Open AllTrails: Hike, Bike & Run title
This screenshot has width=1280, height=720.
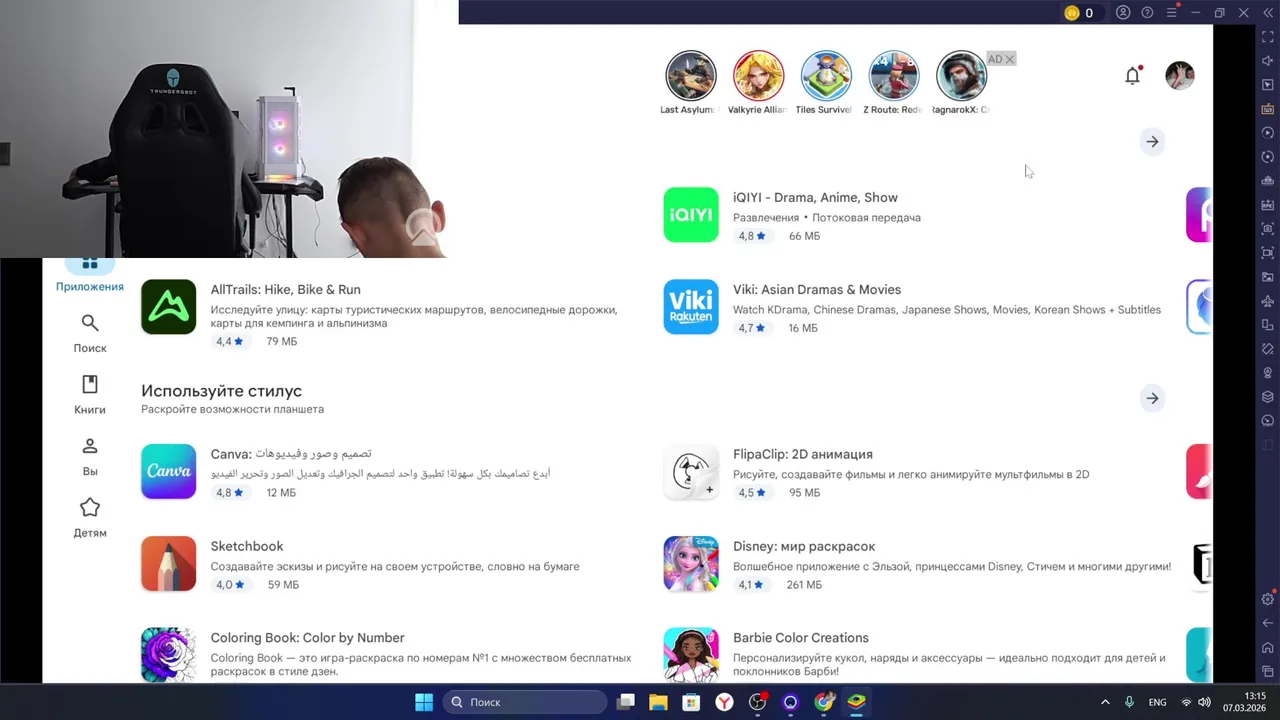285,289
